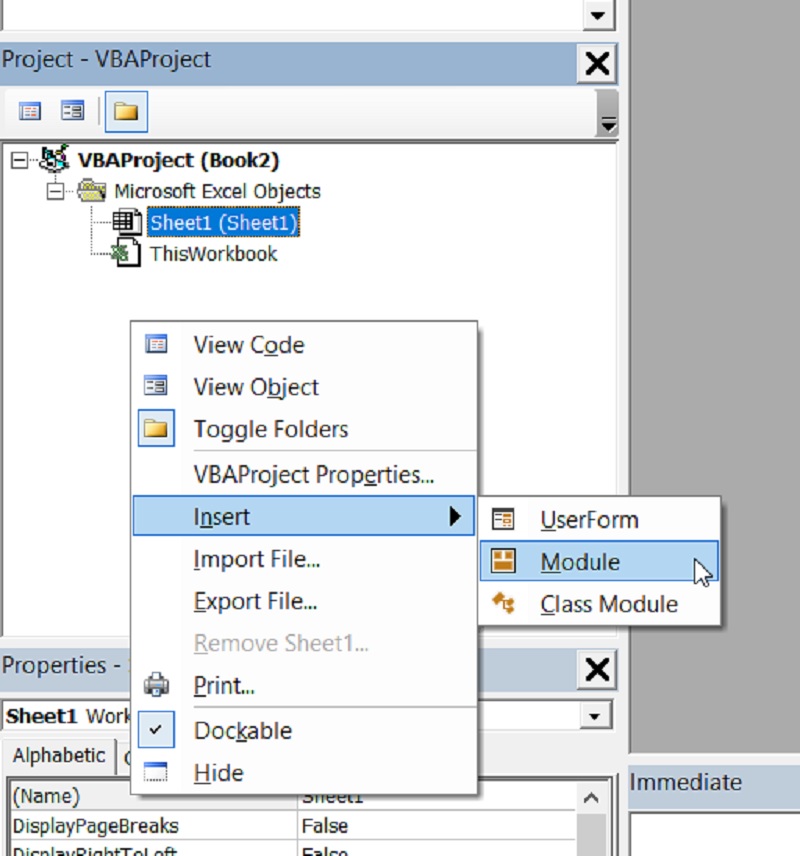This screenshot has width=800, height=856.
Task: Toggle the Dockable checkmark option
Action: point(242,731)
